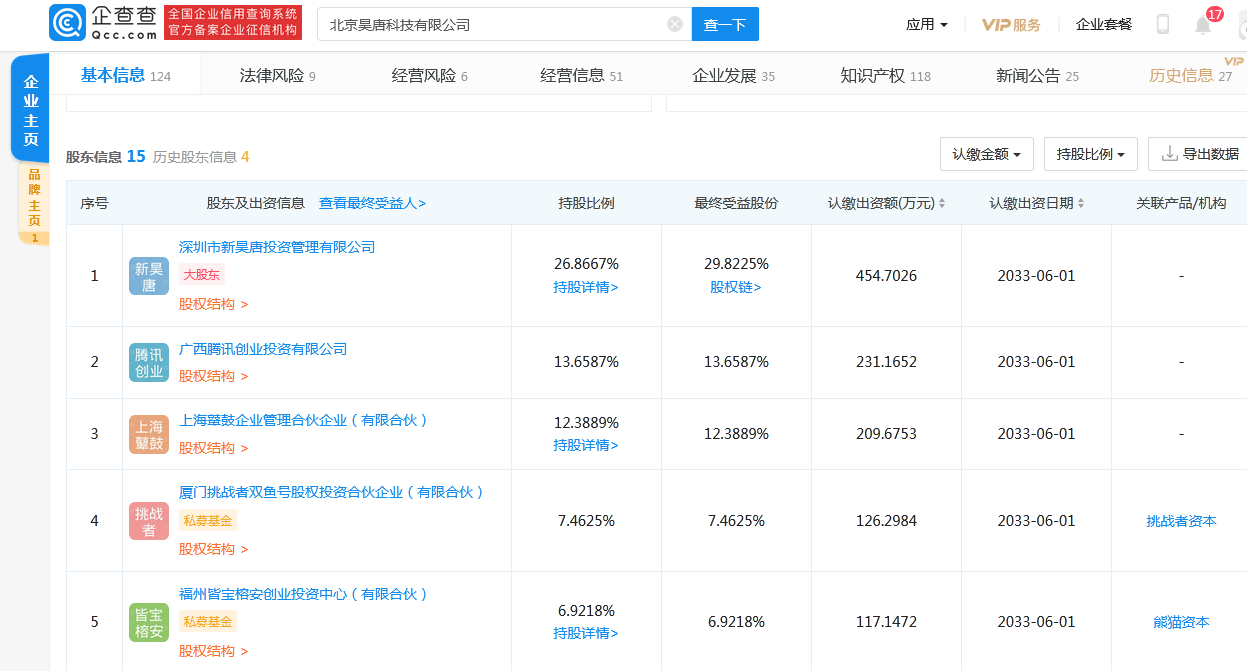
Task: Switch to 基本信息 tab
Action: [126, 75]
